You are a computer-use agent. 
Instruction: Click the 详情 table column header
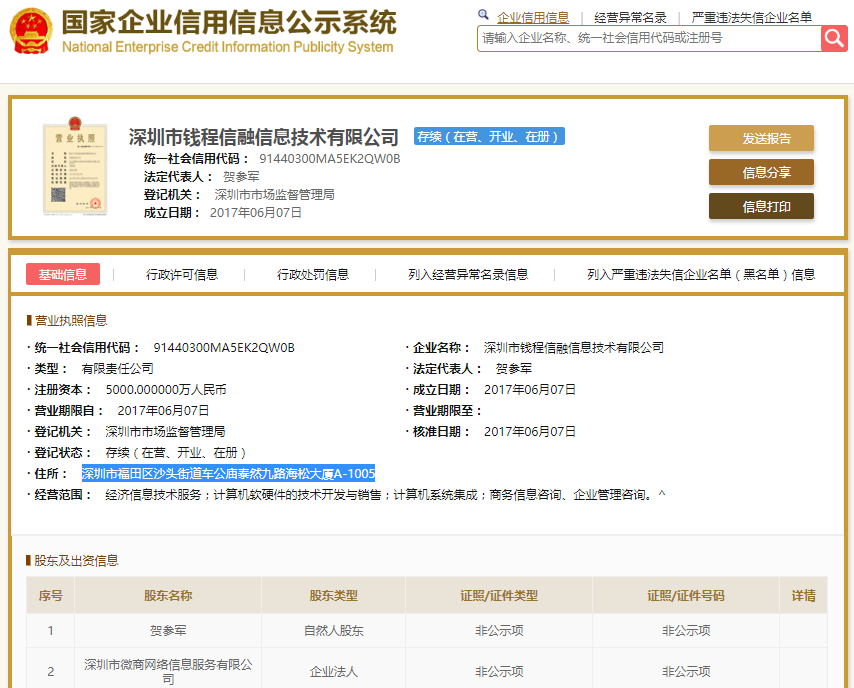803,593
